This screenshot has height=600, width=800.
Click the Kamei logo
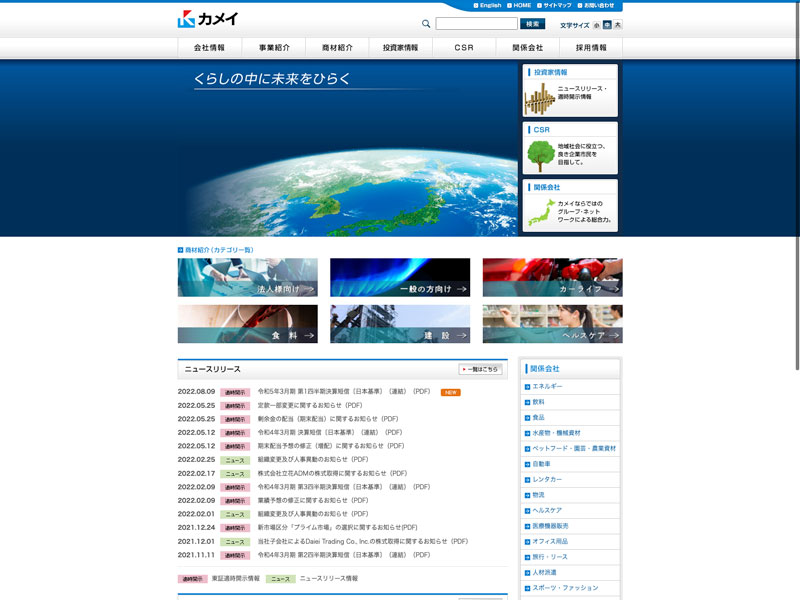tap(208, 18)
